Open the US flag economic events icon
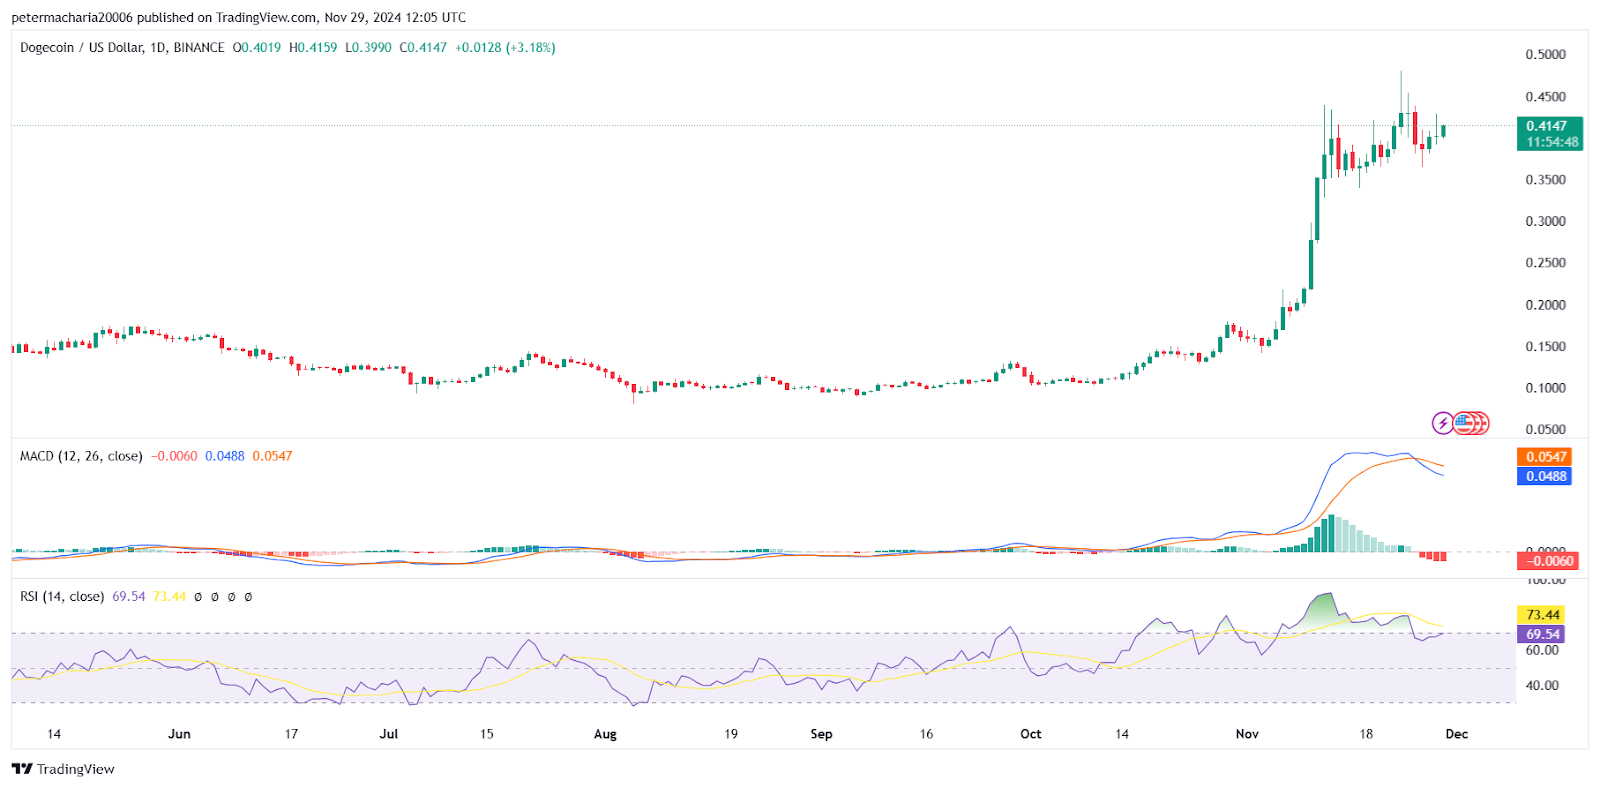 pos(1464,423)
